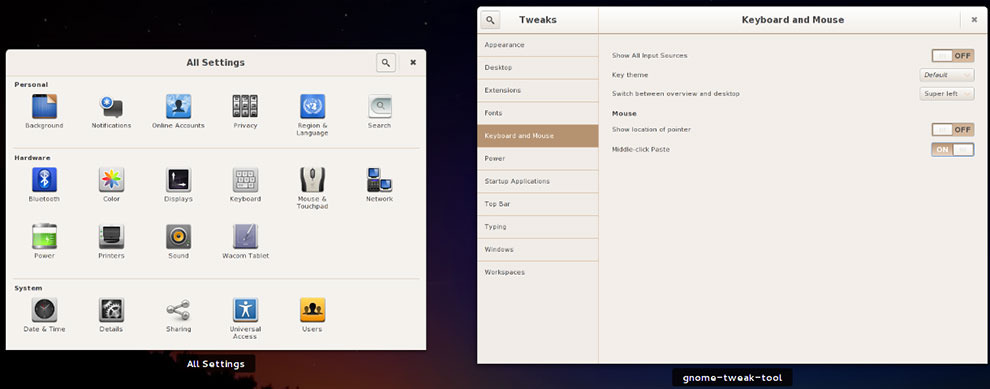
Task: Select Workspaces in Tweaks sidebar
Action: 537,272
